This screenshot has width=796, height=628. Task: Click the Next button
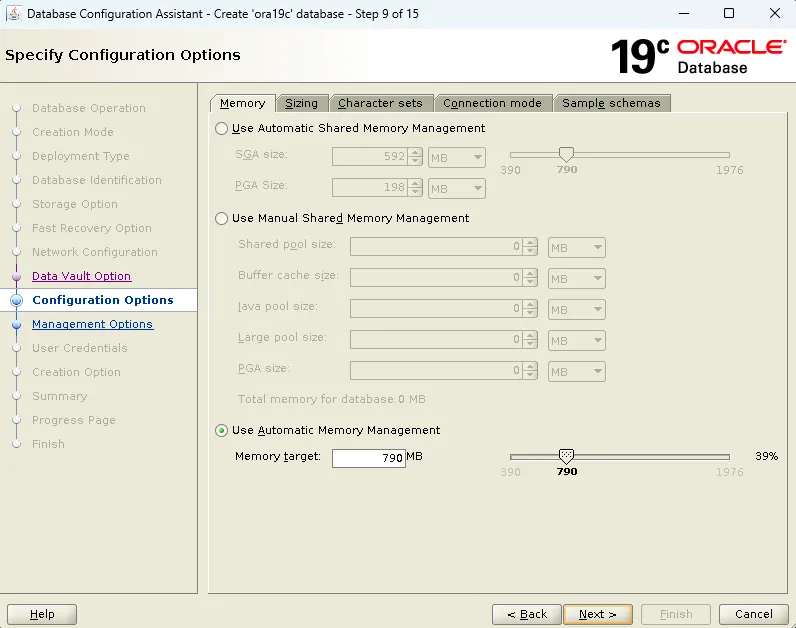point(598,614)
